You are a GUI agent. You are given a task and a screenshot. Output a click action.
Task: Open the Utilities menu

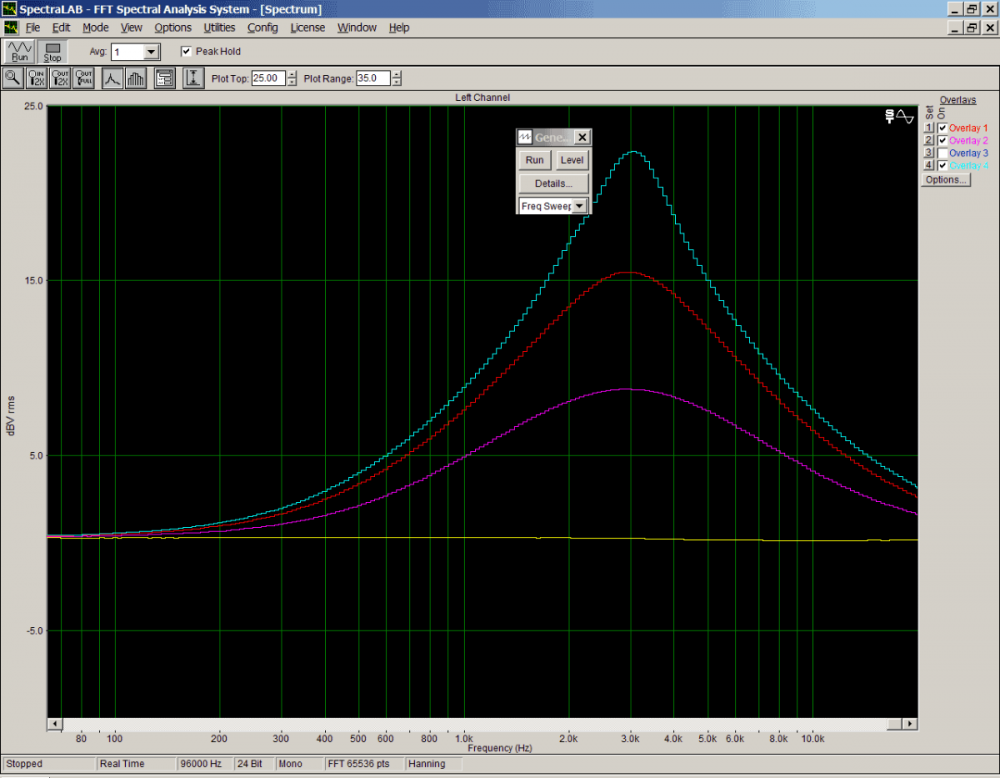[x=219, y=27]
